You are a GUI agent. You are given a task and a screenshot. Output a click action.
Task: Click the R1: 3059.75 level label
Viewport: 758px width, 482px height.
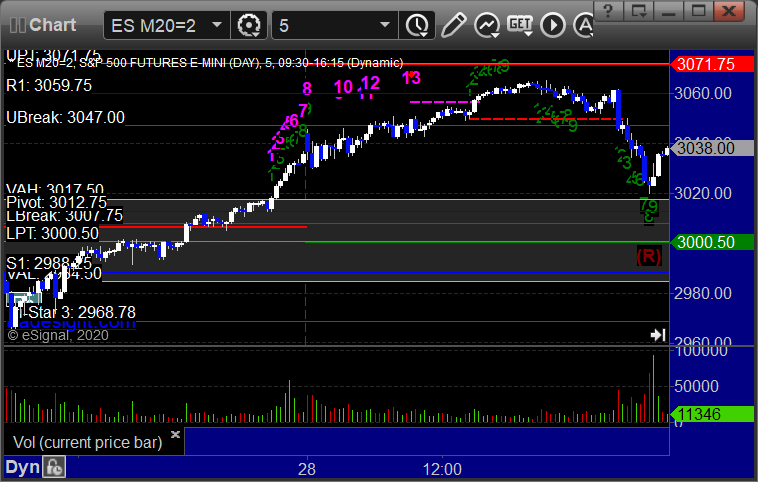pos(49,86)
